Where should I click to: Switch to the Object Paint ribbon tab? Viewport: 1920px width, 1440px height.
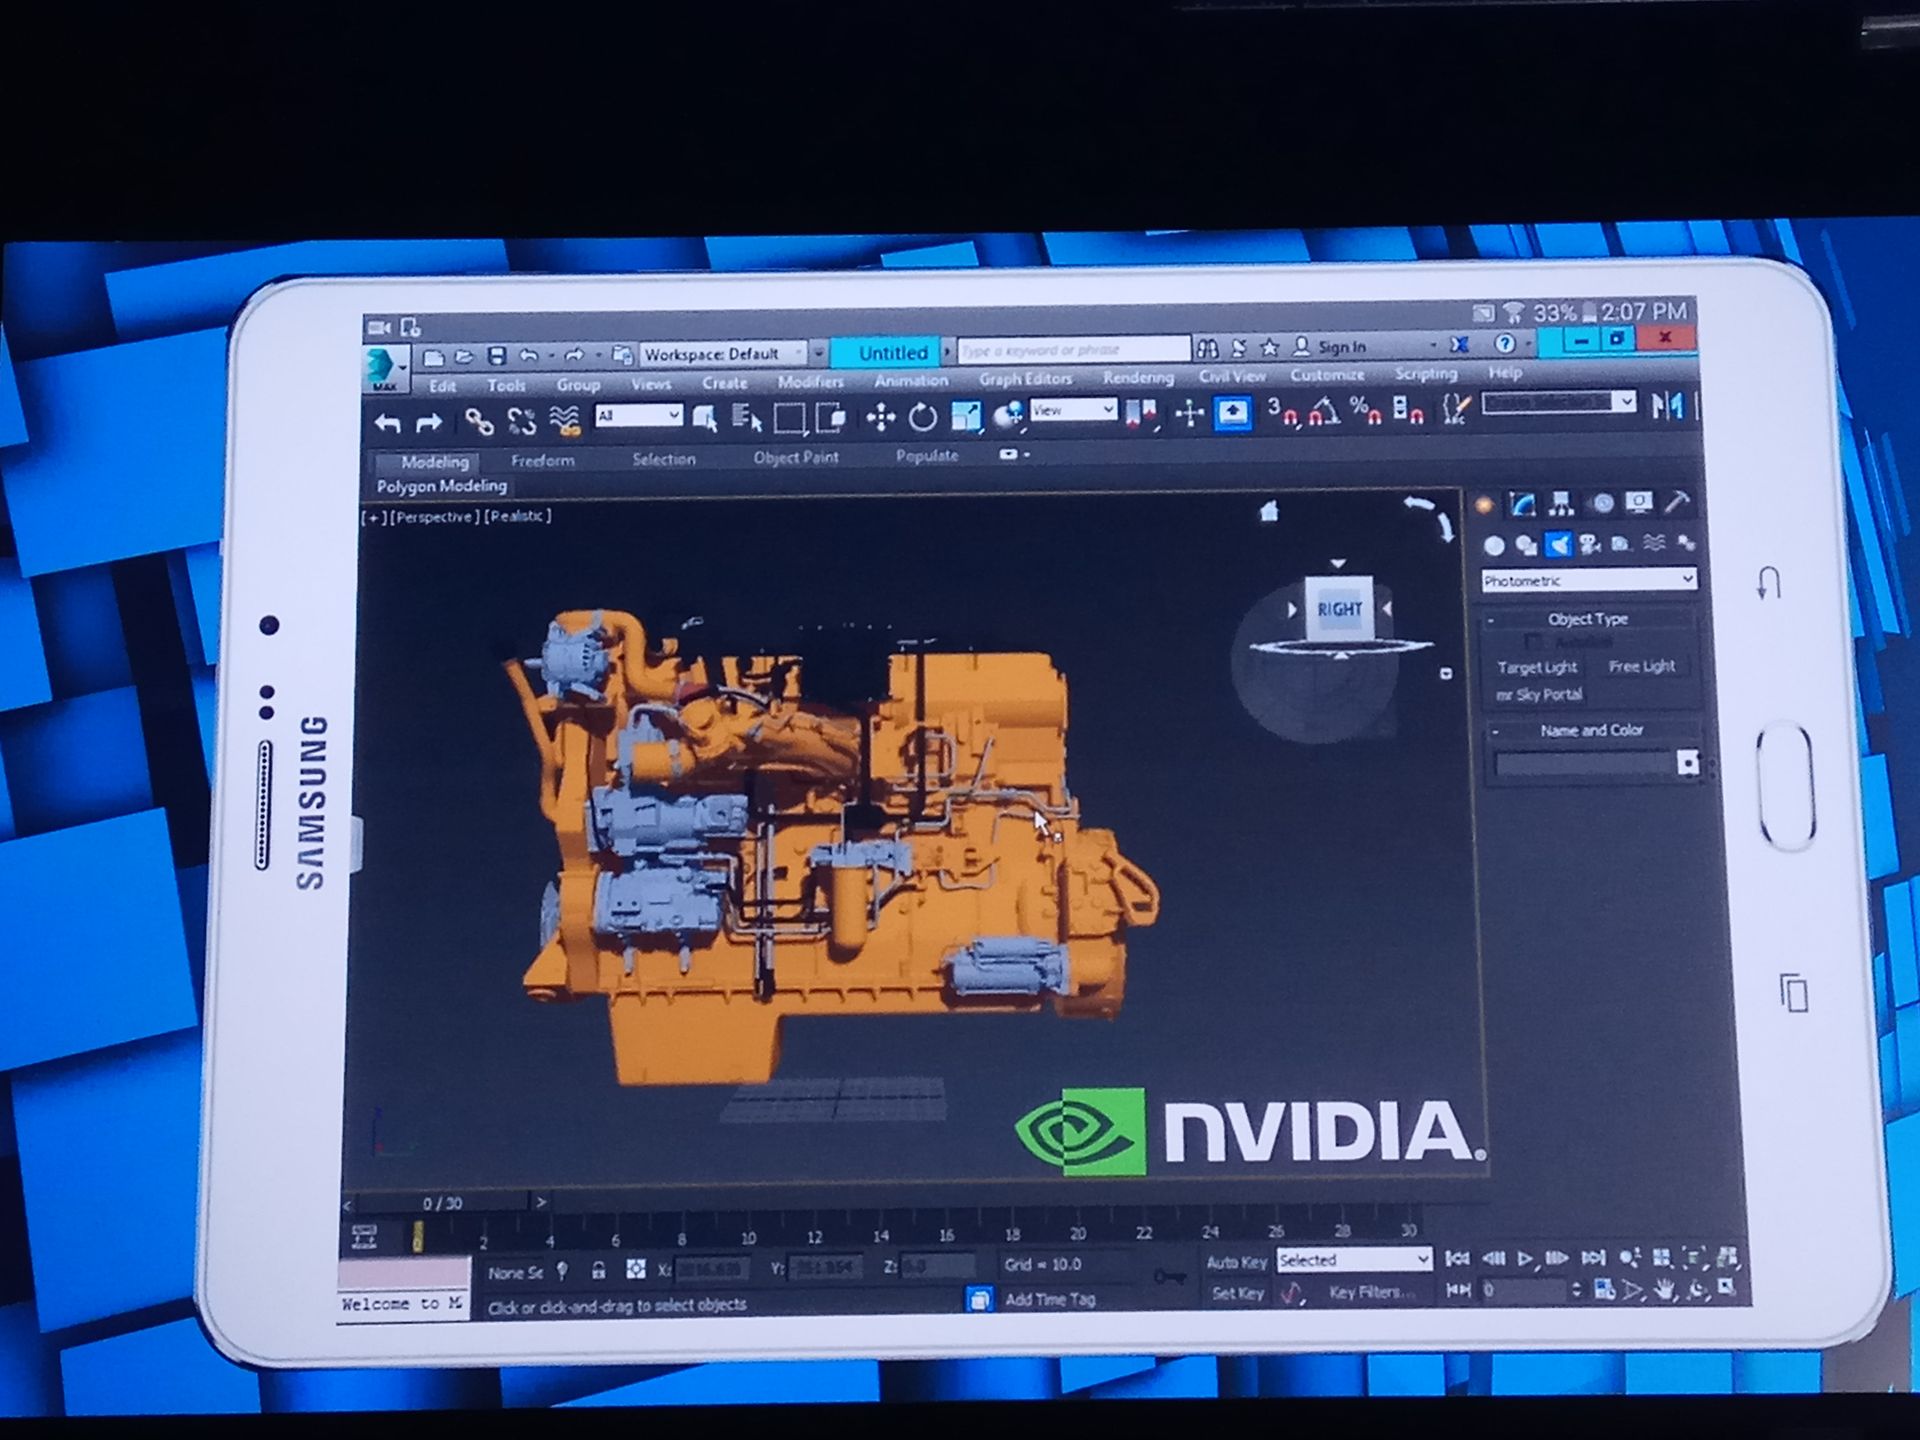point(796,457)
